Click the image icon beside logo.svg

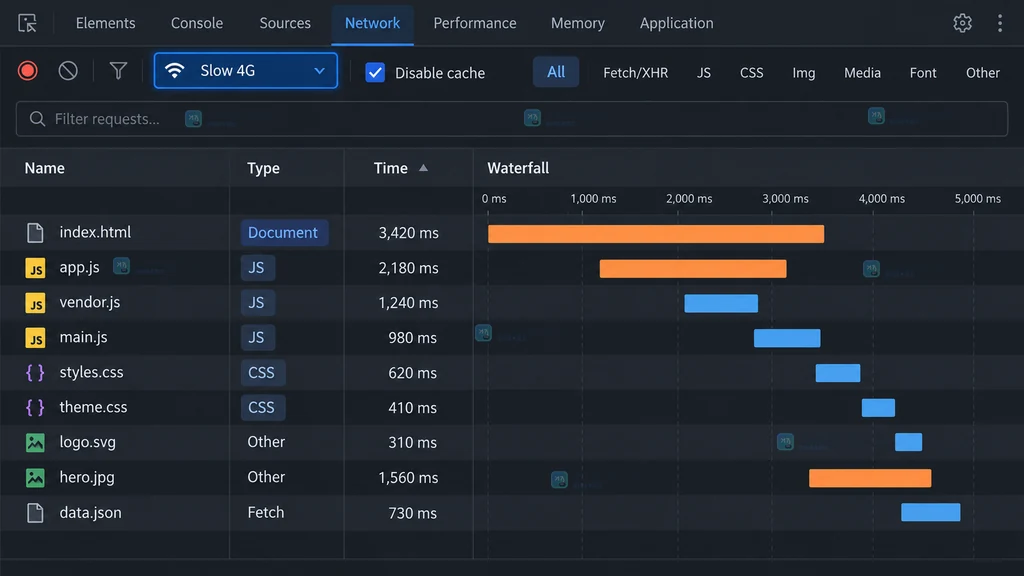[x=35, y=443]
